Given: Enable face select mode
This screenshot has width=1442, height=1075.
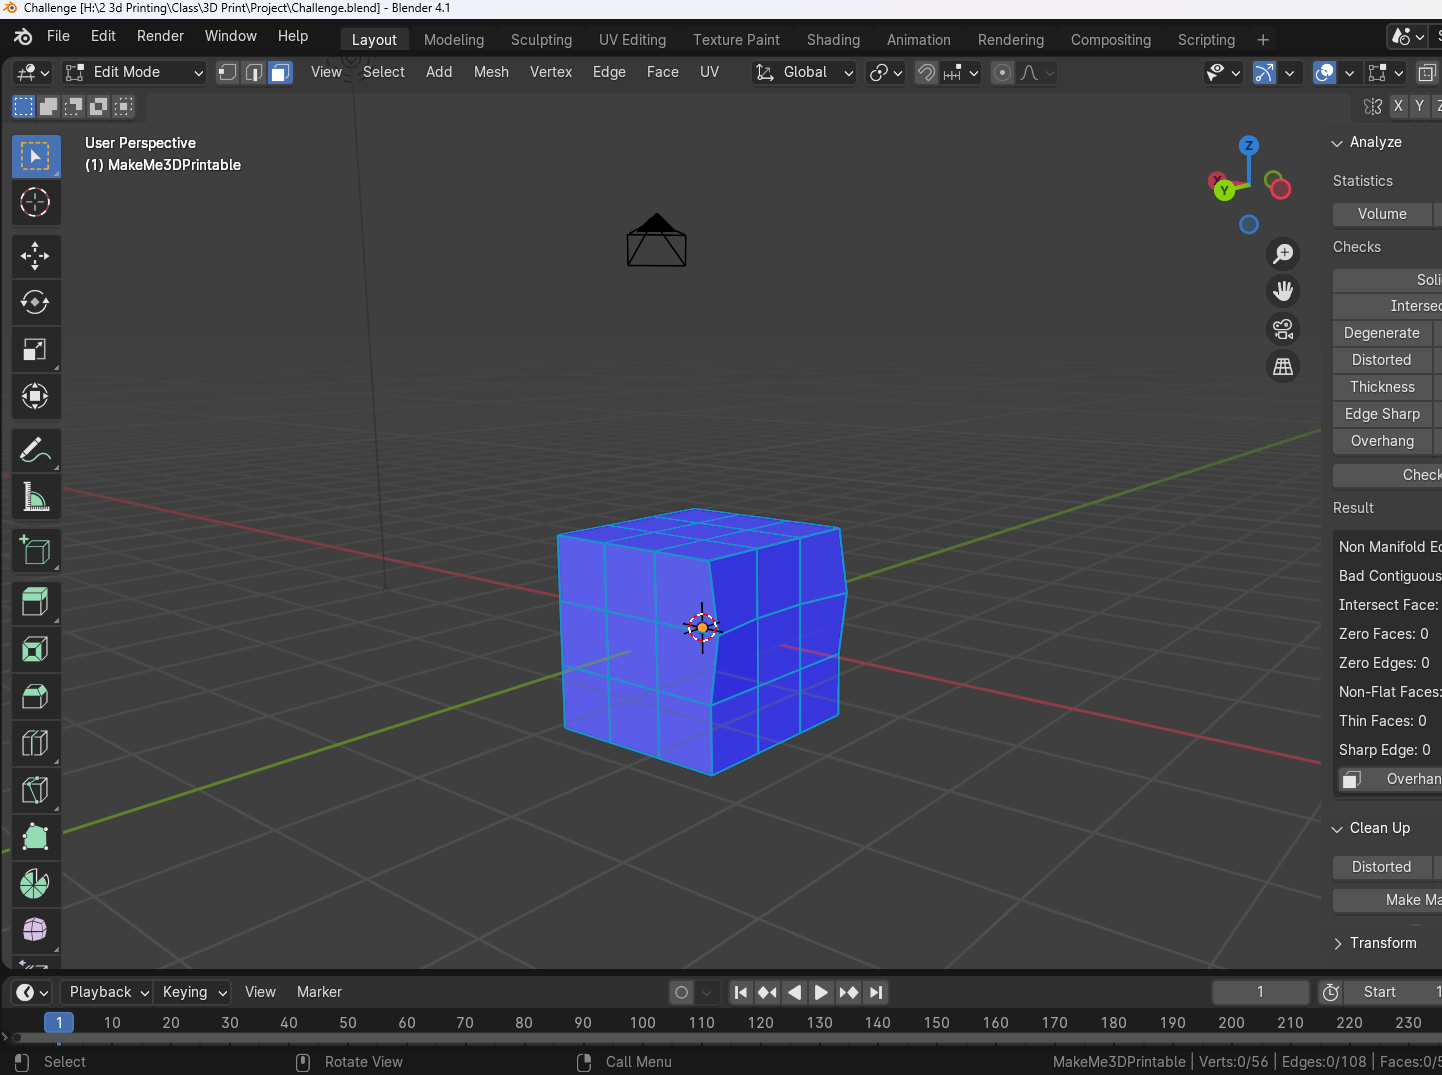Looking at the screenshot, I should pos(281,73).
